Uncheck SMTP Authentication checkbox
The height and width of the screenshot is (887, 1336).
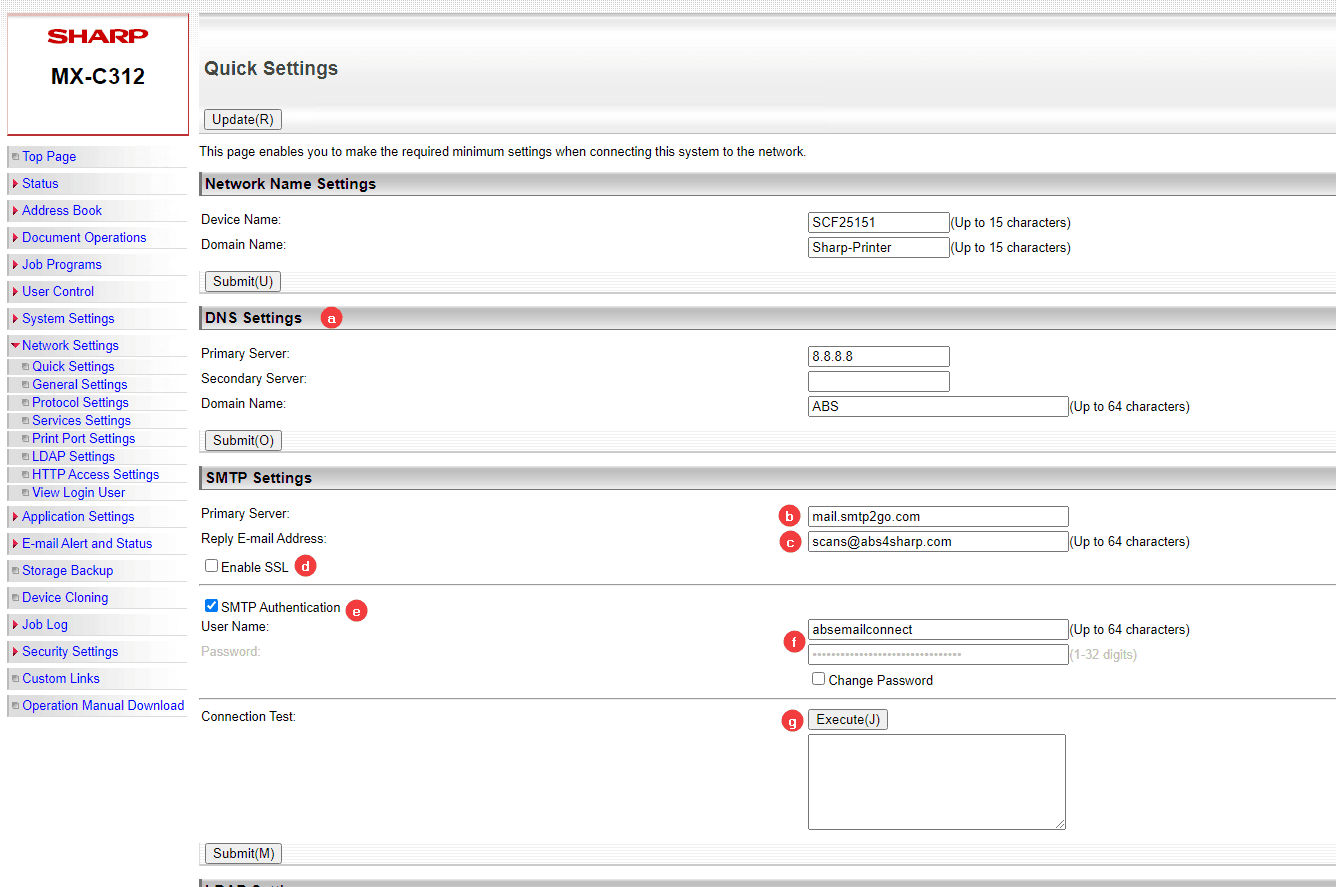212,606
